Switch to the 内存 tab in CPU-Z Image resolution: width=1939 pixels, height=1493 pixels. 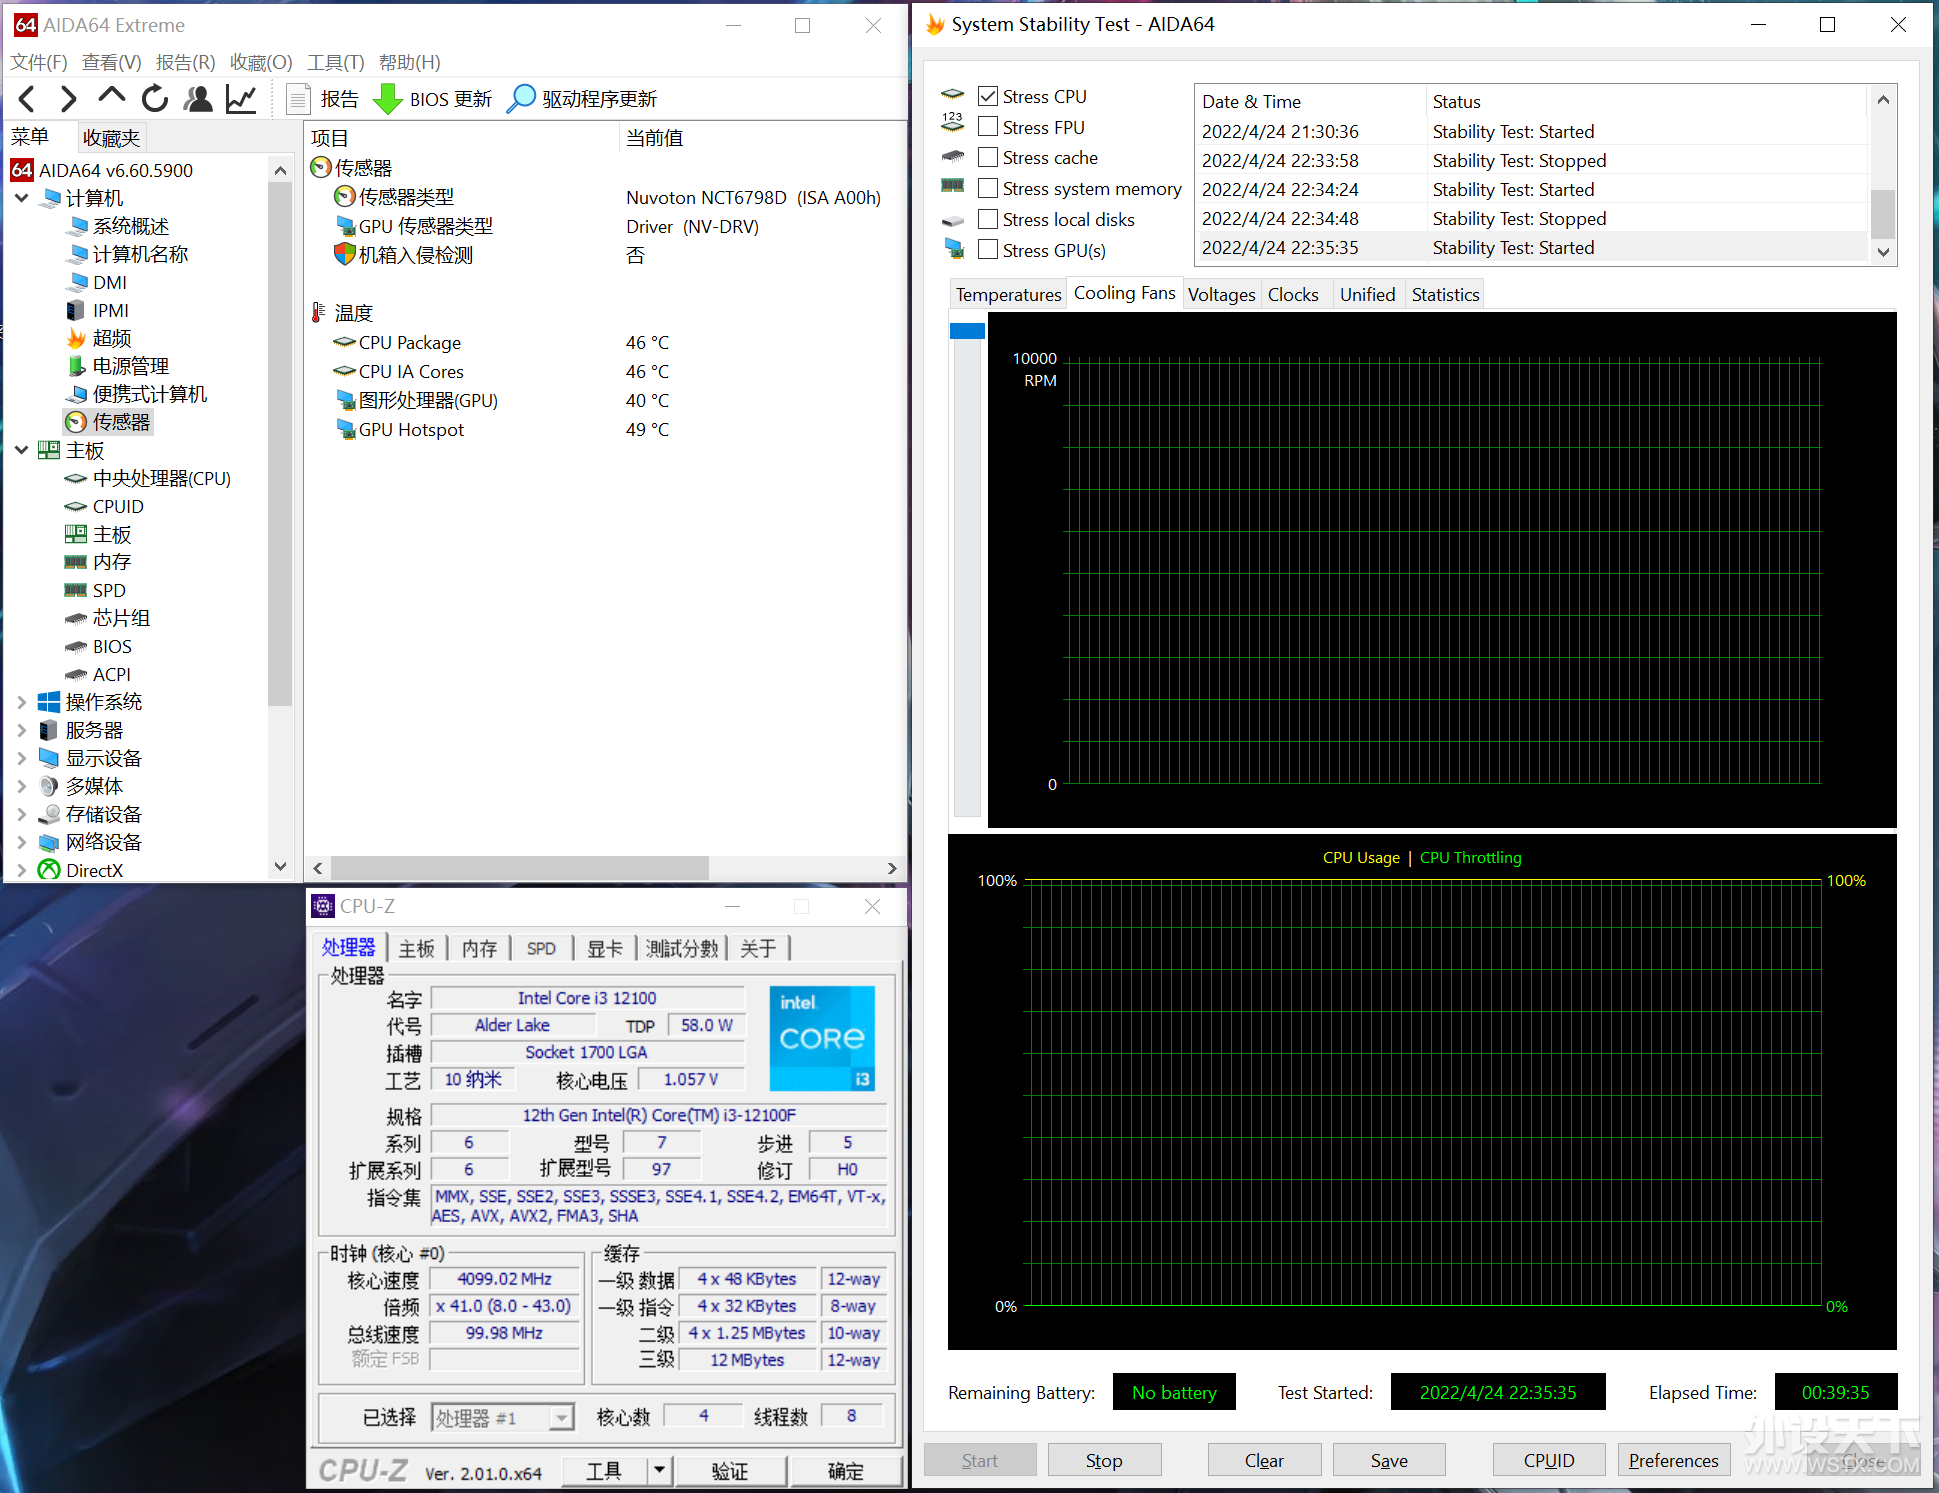click(x=479, y=948)
